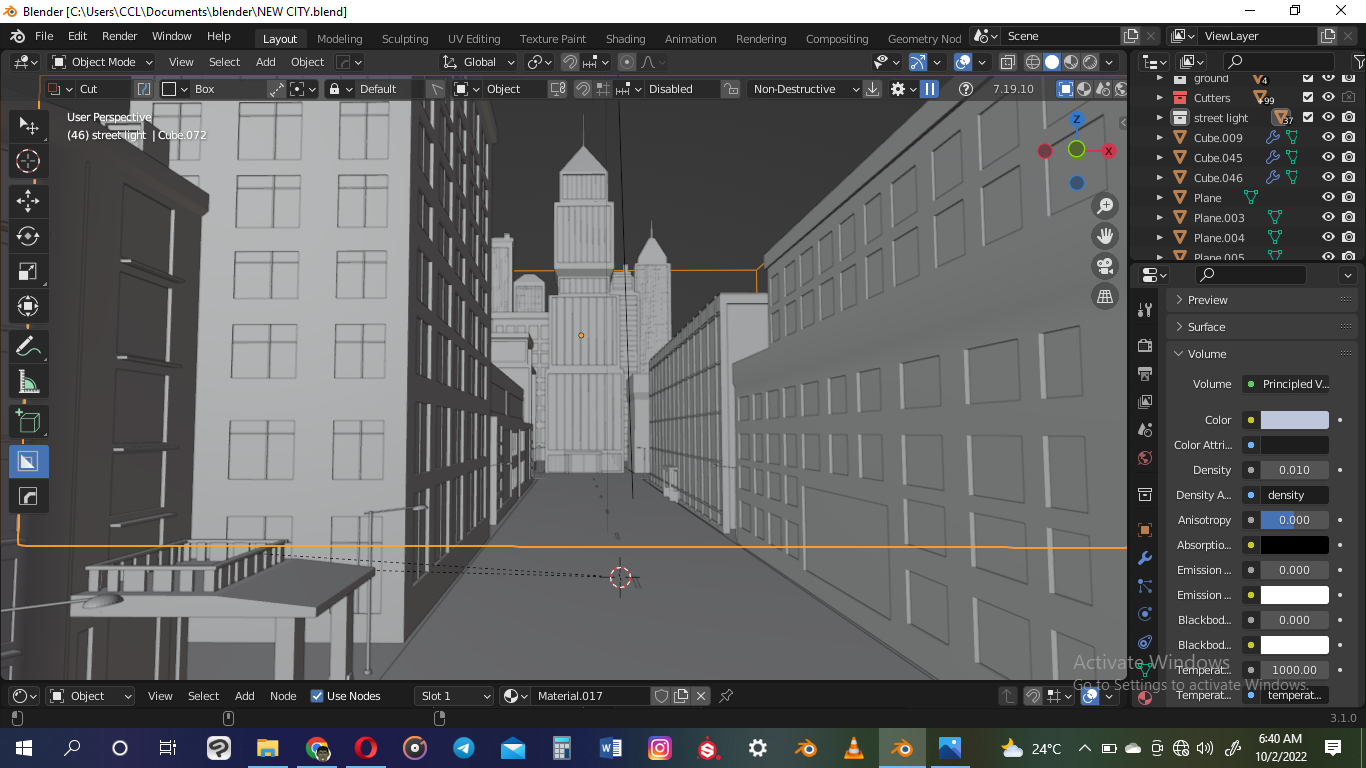Select the Add Cube tool
The width and height of the screenshot is (1366, 768).
(28, 421)
